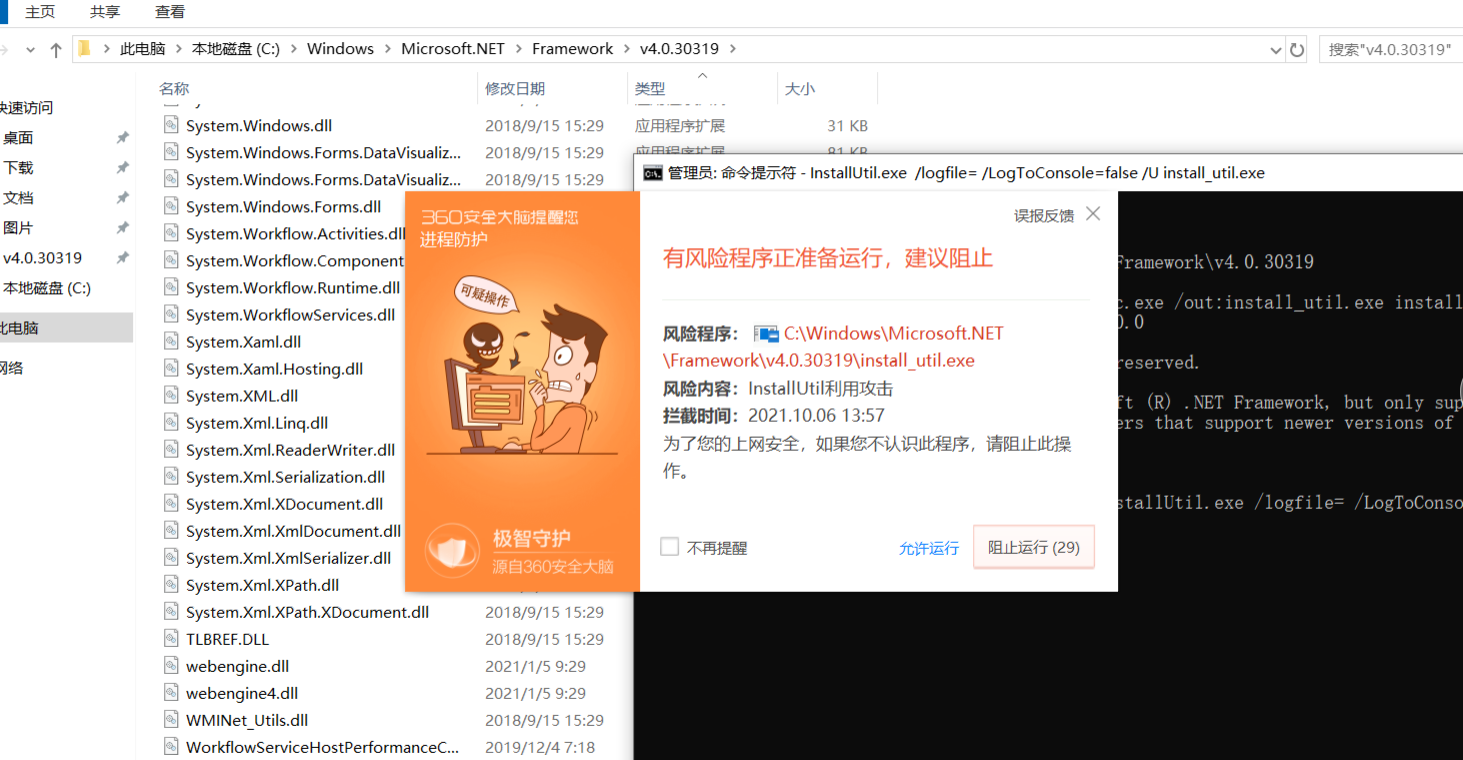Refresh the Explorer folder view
Image resolution: width=1463 pixels, height=760 pixels.
pos(1297,49)
